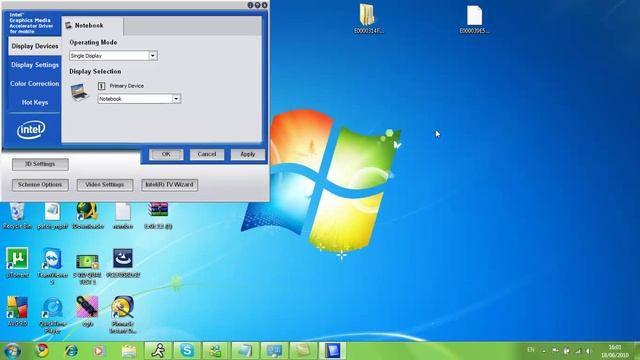Click the network signal icon in system tray
Viewport: 640px width, 360px height.
(x=578, y=351)
